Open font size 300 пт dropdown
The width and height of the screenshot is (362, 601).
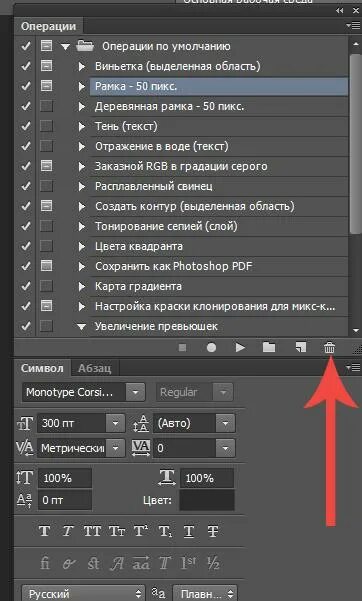coord(115,423)
